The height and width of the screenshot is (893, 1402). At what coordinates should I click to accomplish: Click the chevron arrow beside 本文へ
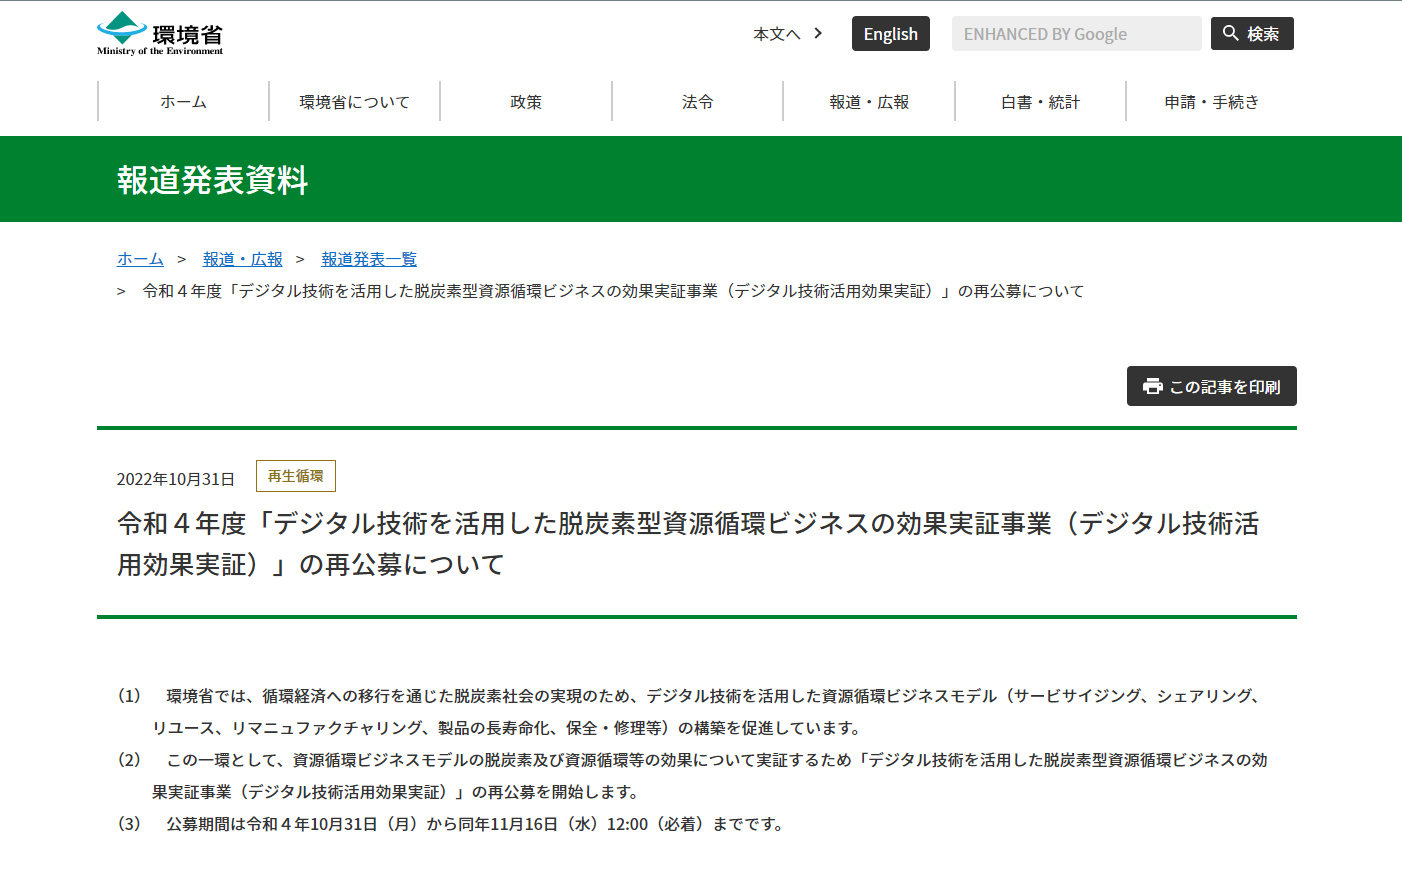818,33
